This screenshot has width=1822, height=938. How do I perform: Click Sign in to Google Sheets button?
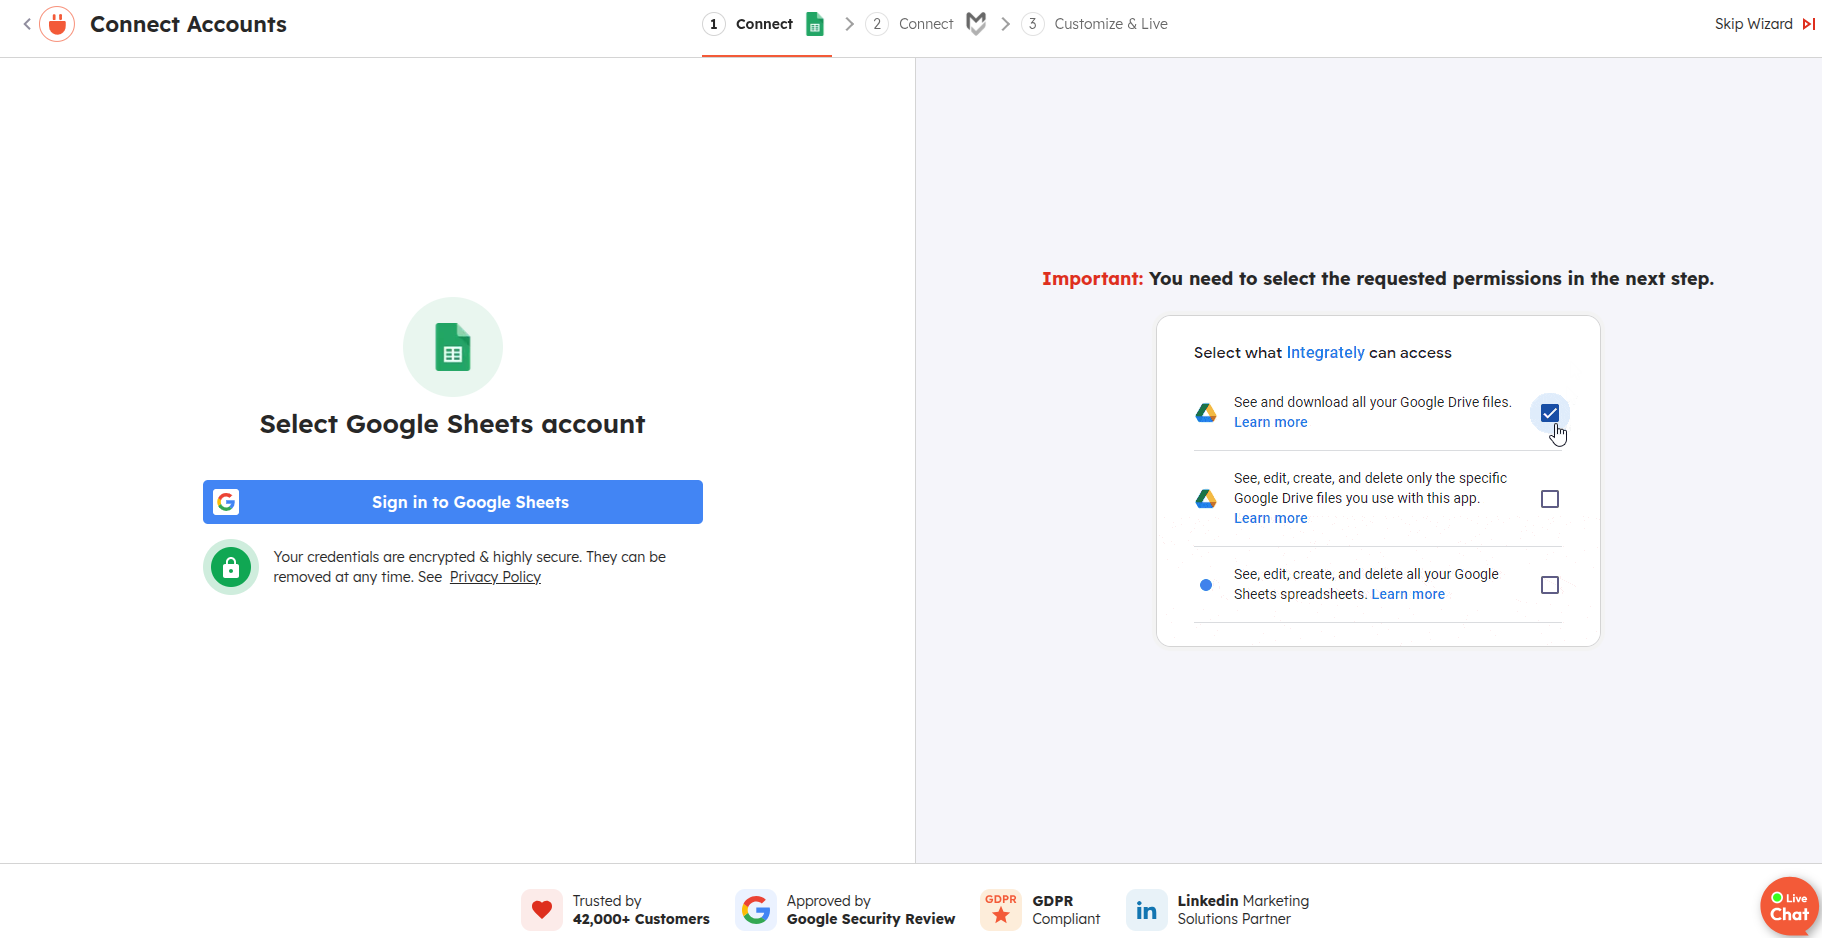(x=453, y=502)
